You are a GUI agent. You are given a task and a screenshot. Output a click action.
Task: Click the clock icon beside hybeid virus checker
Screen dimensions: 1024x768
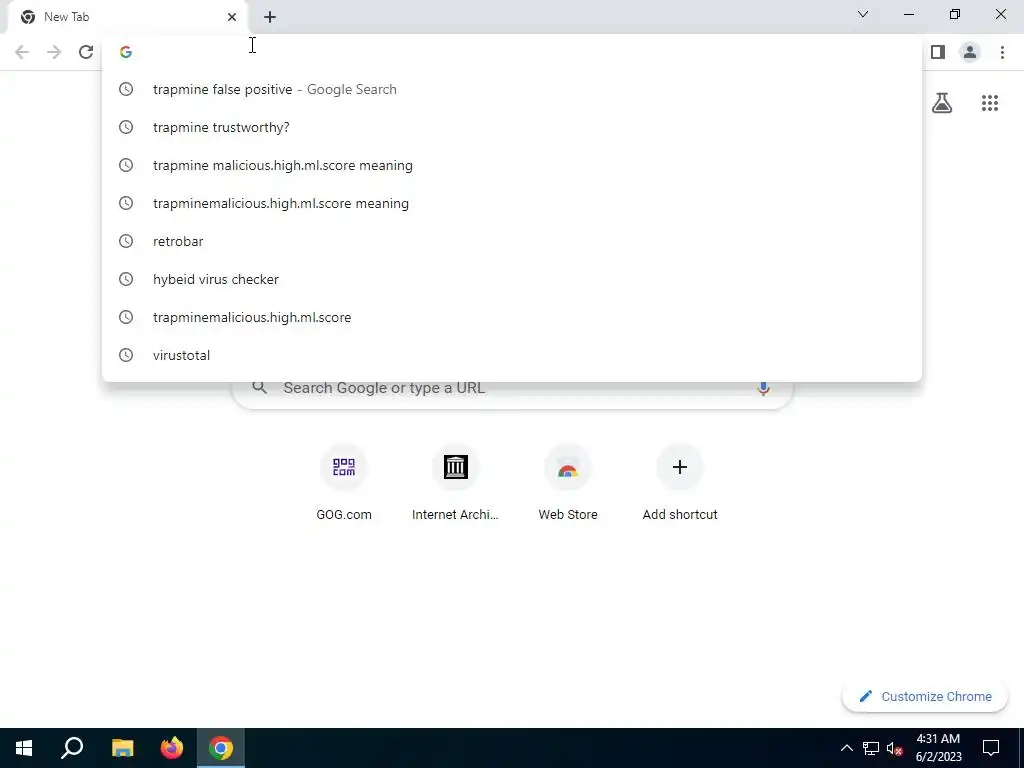tap(126, 280)
